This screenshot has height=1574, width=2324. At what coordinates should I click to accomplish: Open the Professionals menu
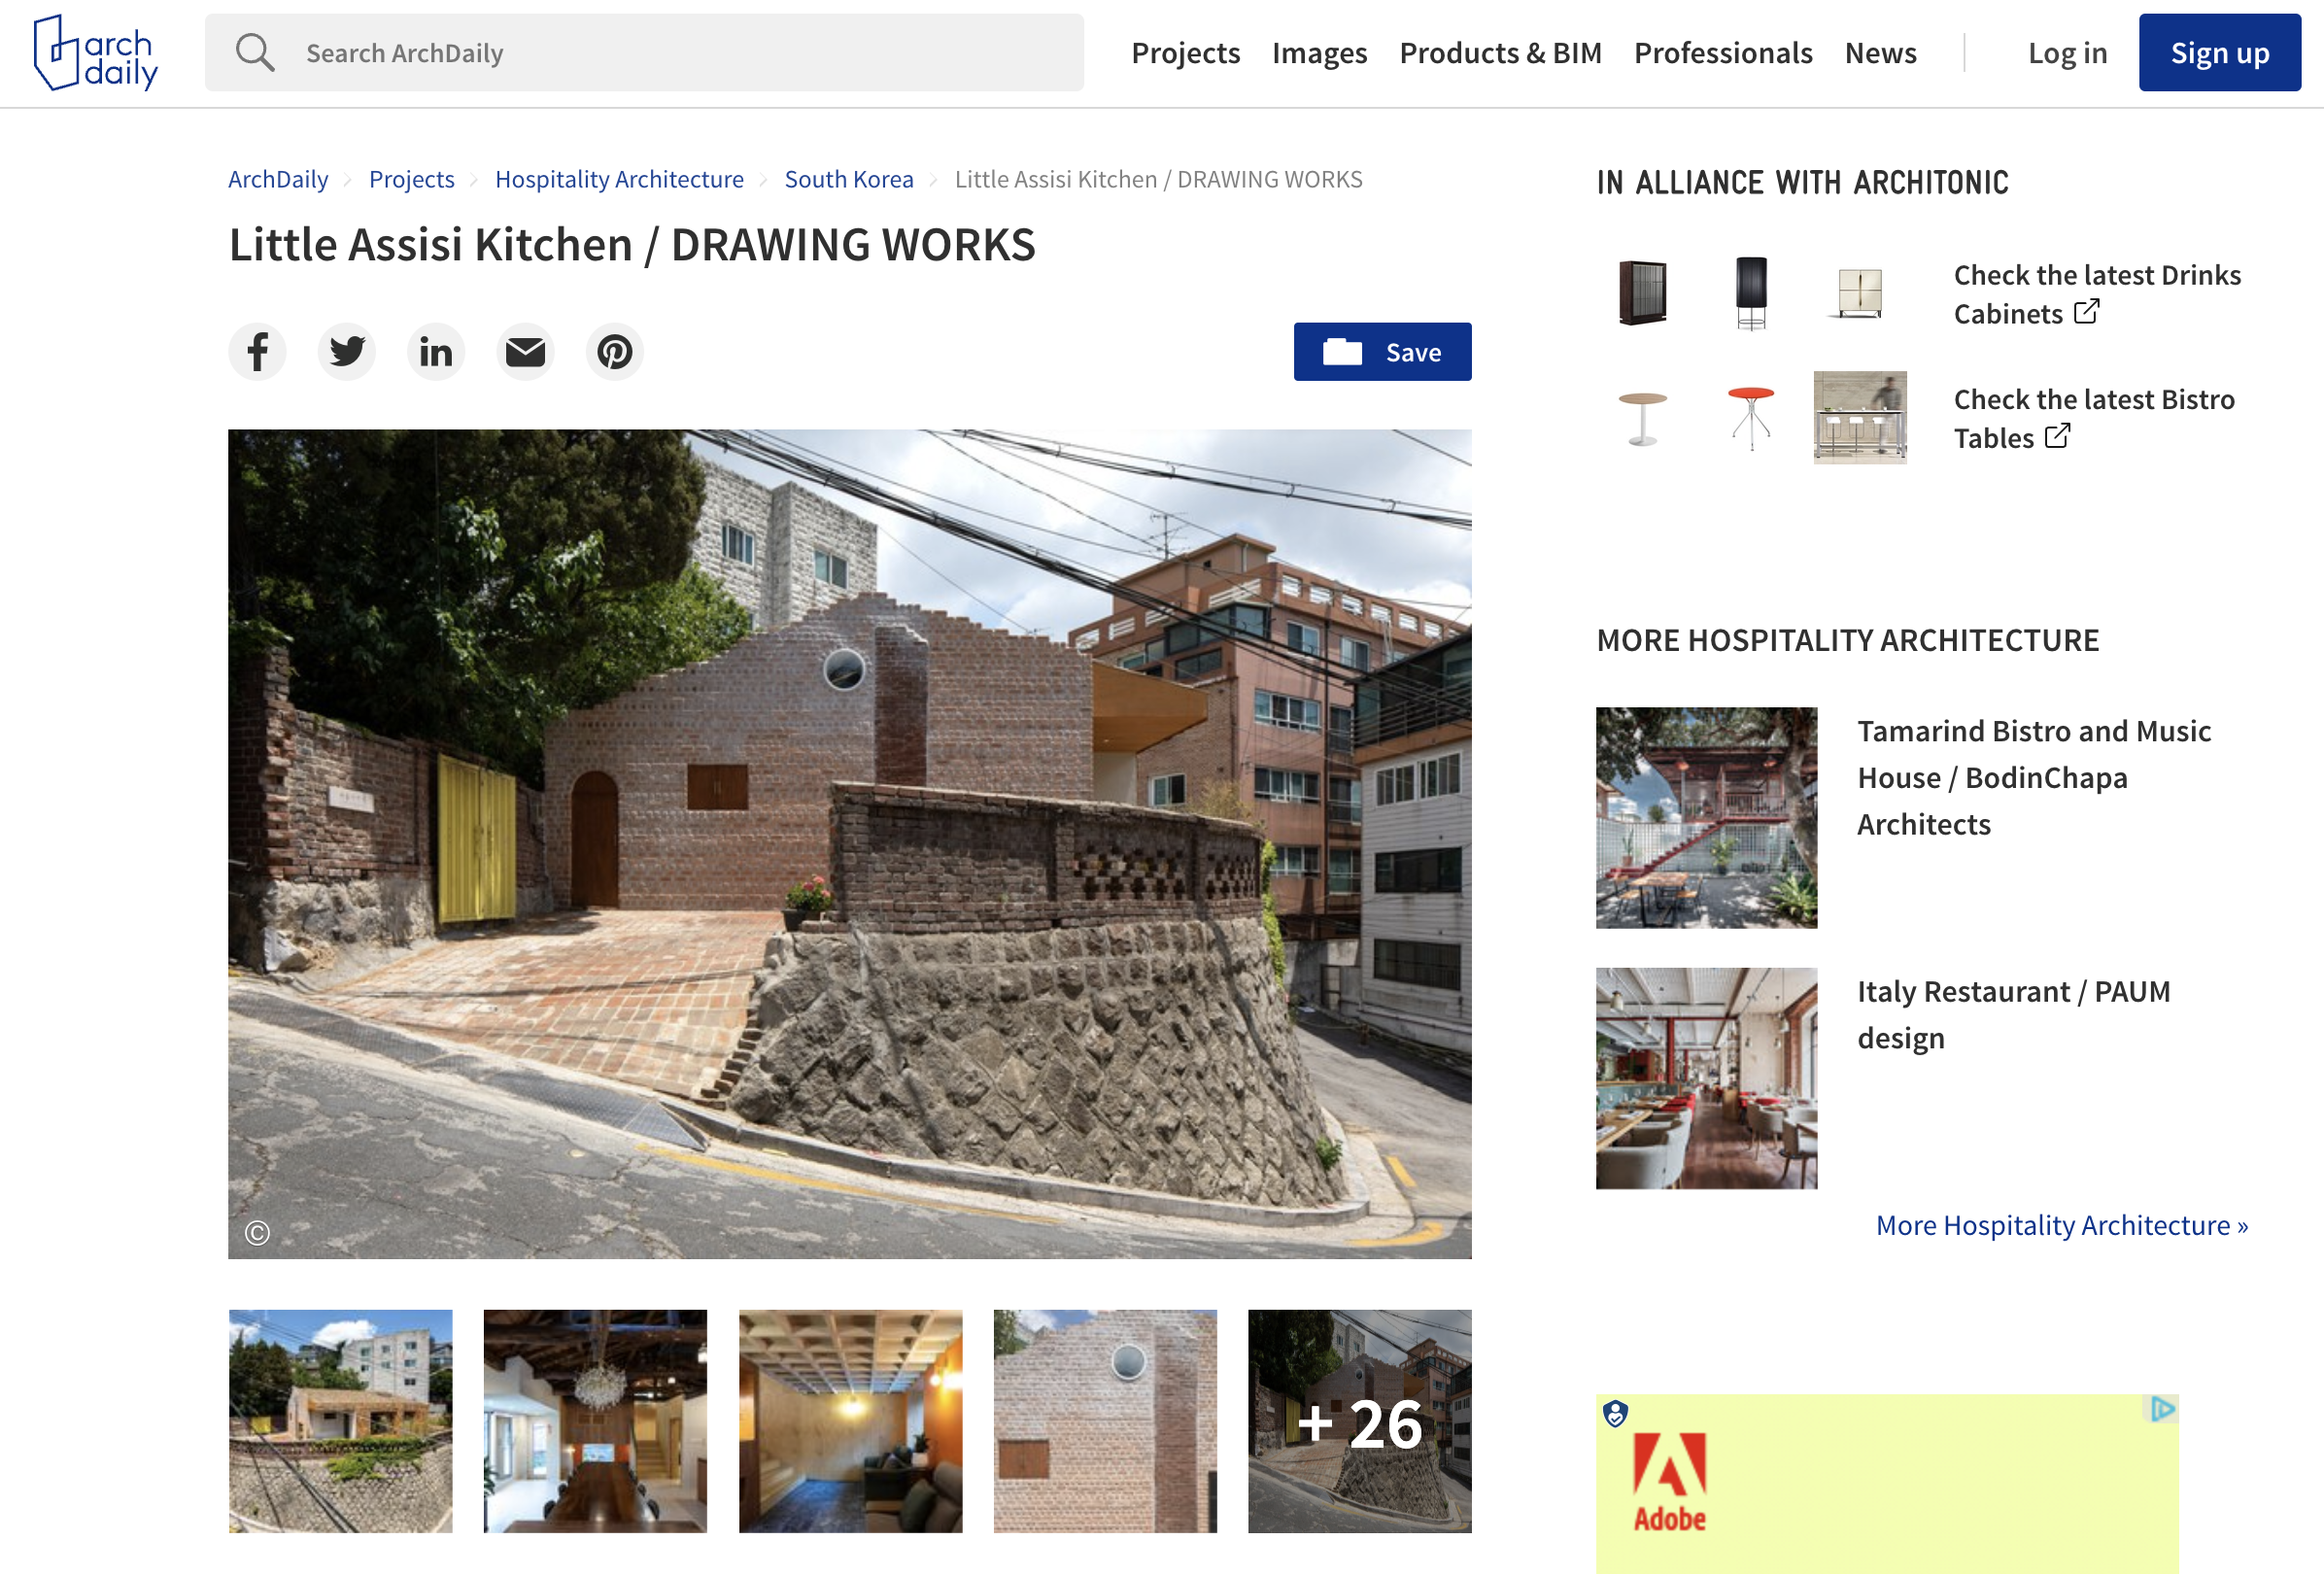tap(1722, 53)
